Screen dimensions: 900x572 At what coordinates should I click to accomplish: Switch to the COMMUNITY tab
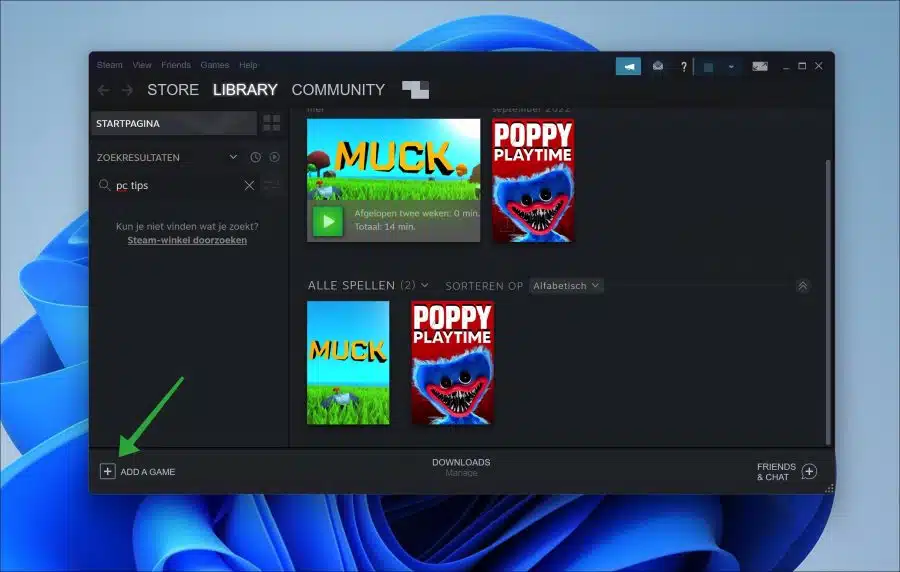click(x=338, y=90)
